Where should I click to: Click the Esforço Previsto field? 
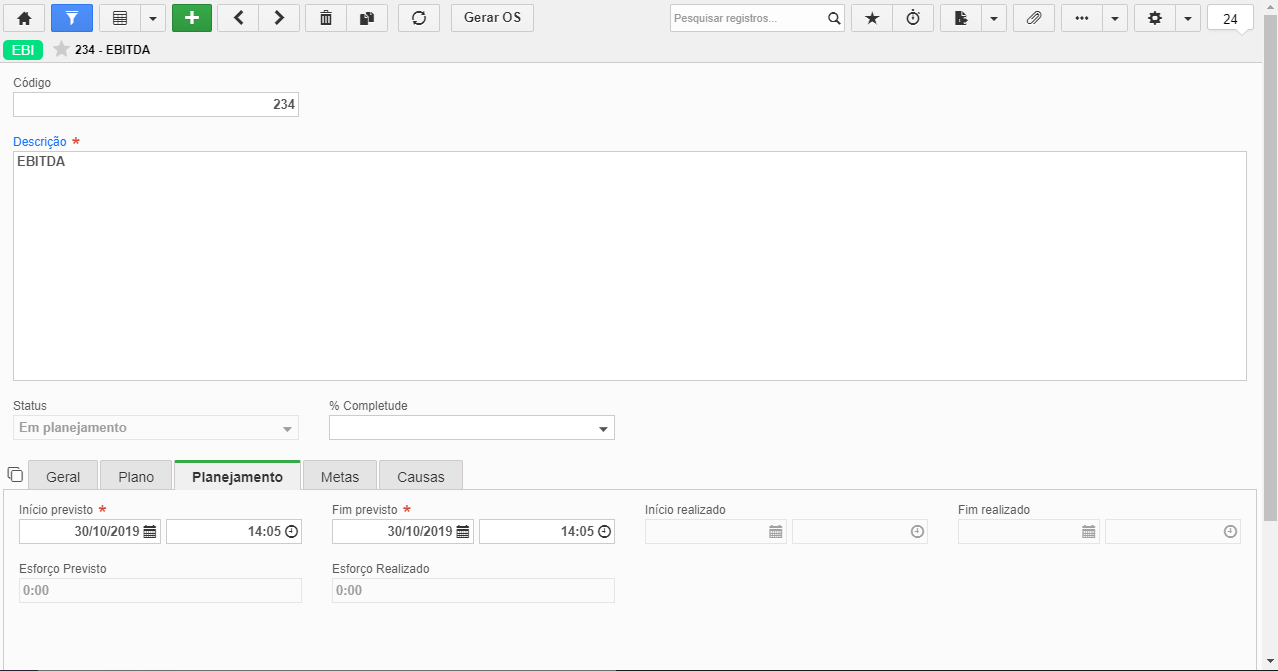[160, 590]
